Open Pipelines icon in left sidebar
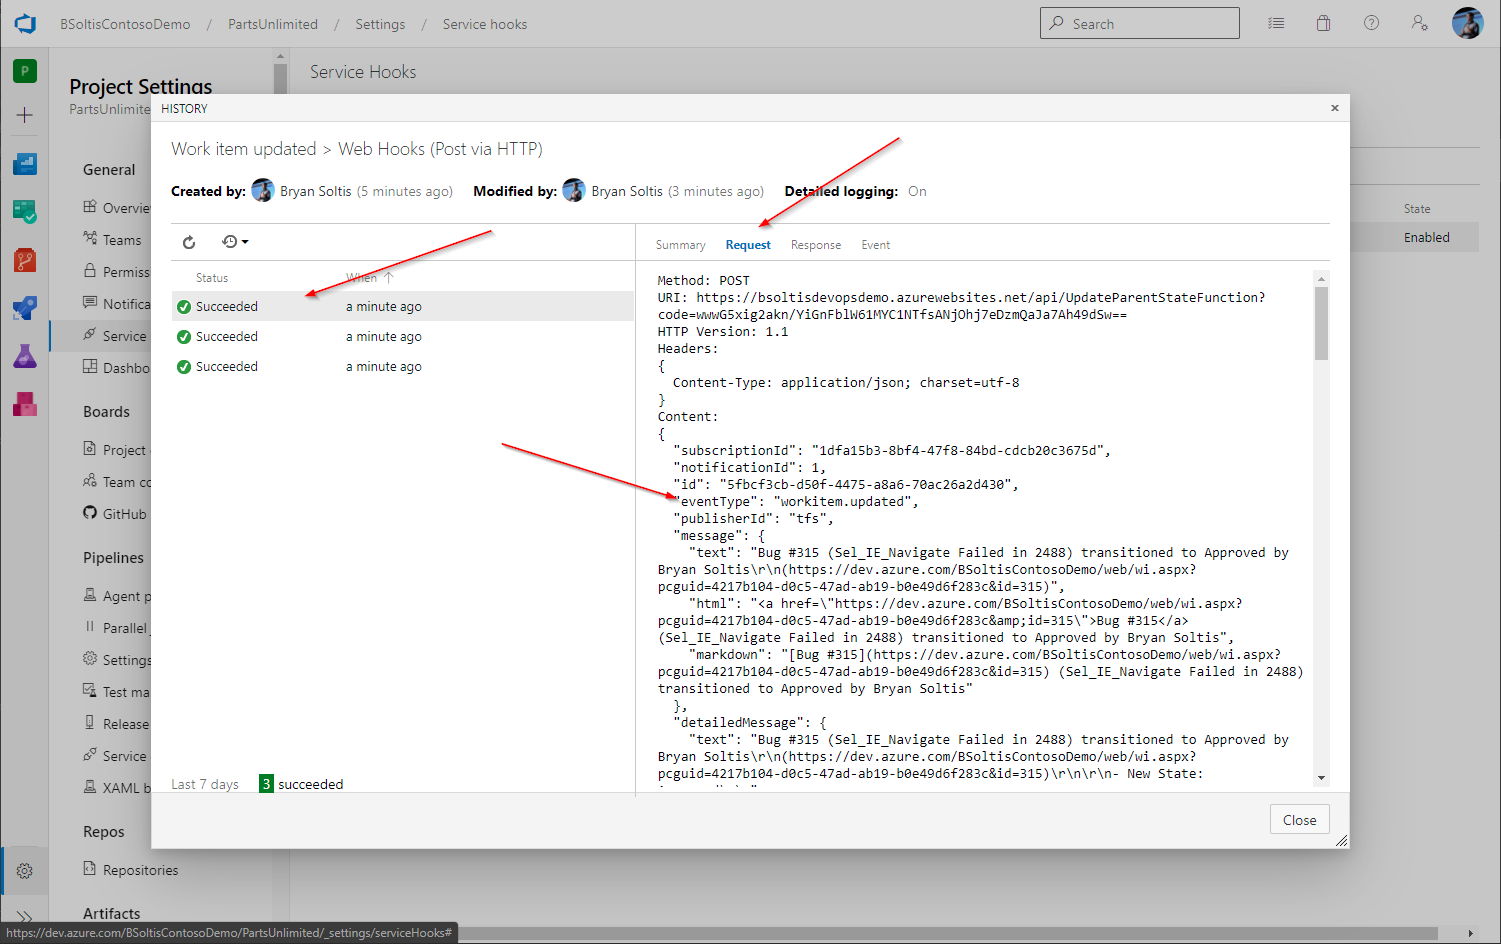Image resolution: width=1501 pixels, height=944 pixels. pyautogui.click(x=25, y=308)
